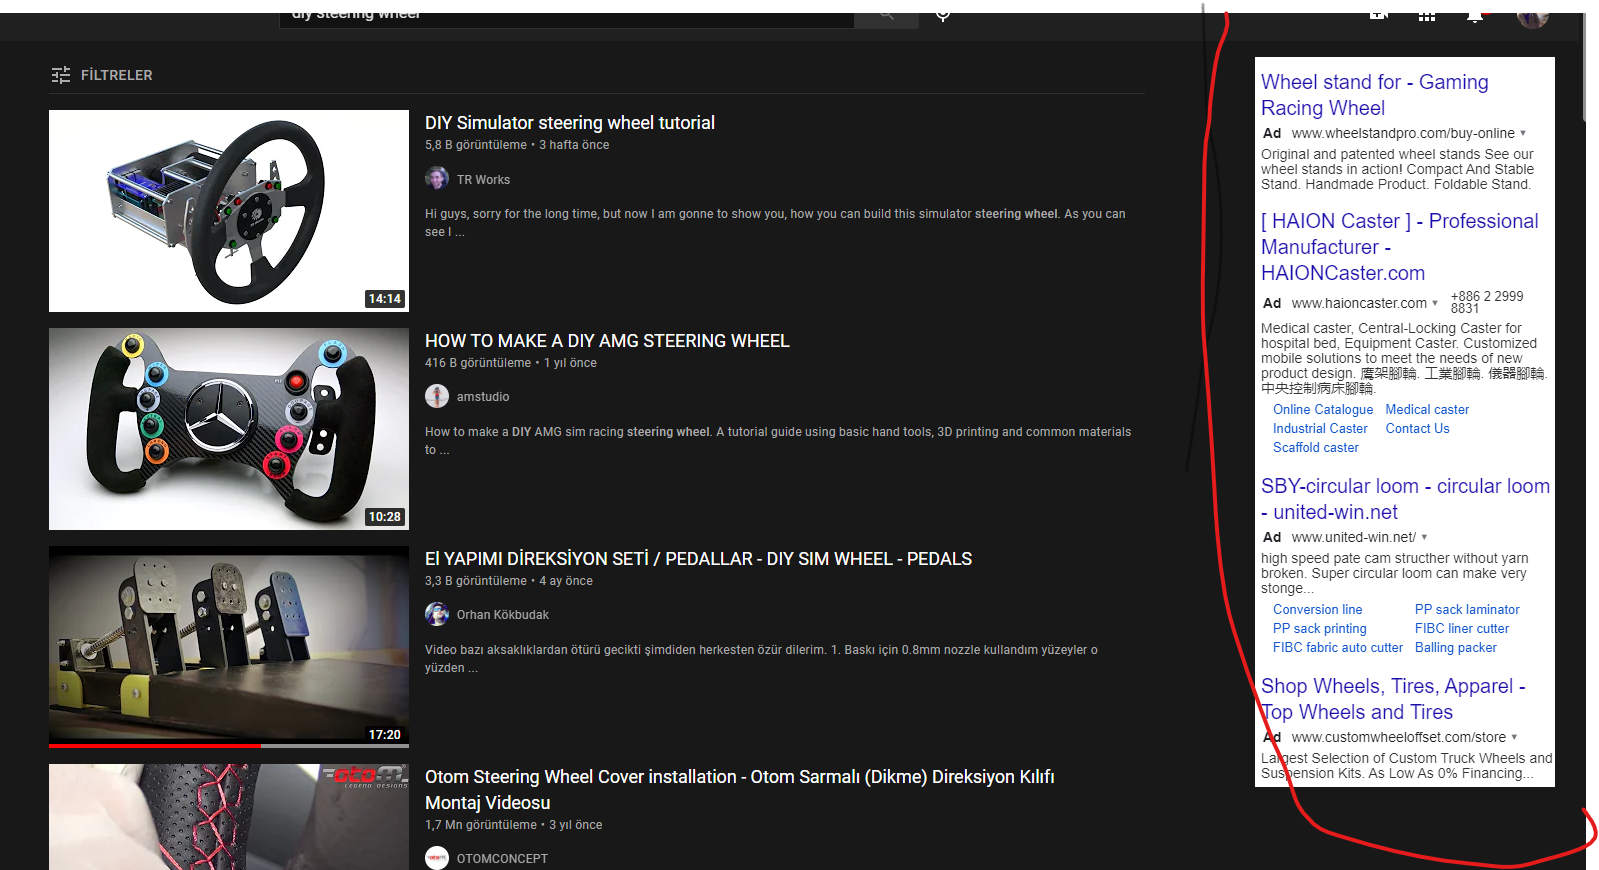Click the '1,7 Mn görüntüleme' view count
The image size is (1599, 870).
(x=481, y=825)
